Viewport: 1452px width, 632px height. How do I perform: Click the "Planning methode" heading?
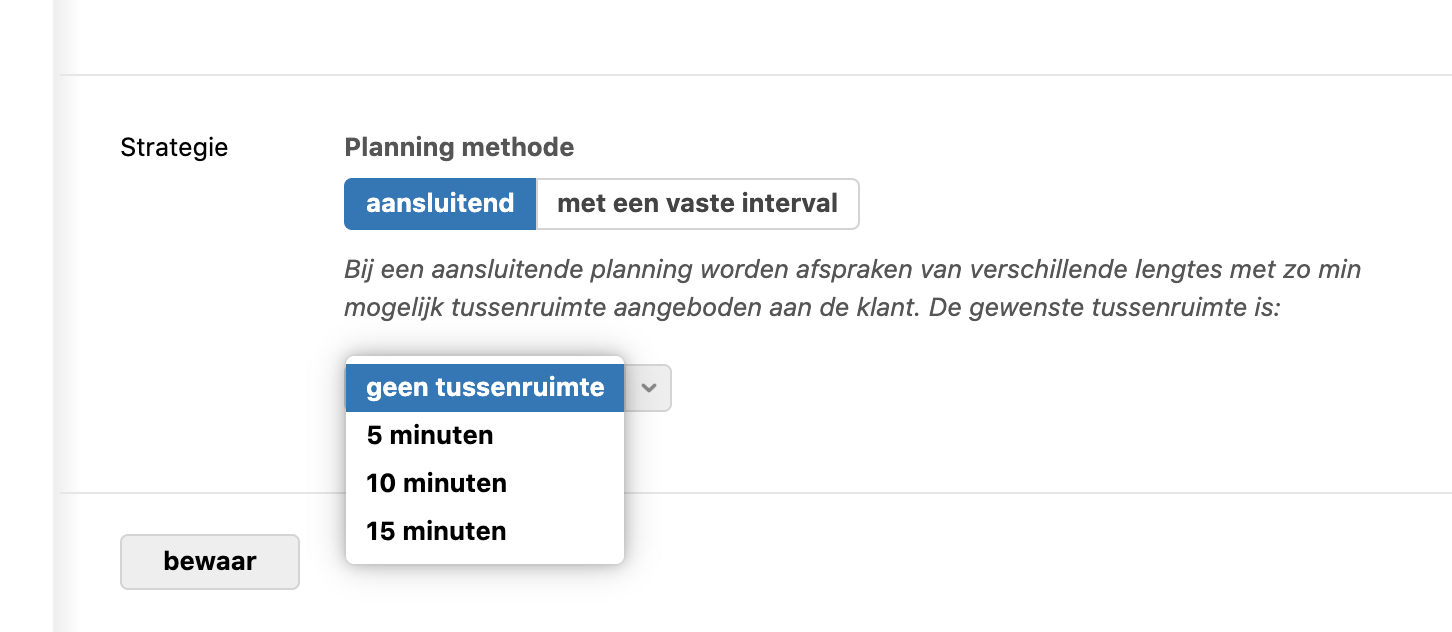point(459,148)
